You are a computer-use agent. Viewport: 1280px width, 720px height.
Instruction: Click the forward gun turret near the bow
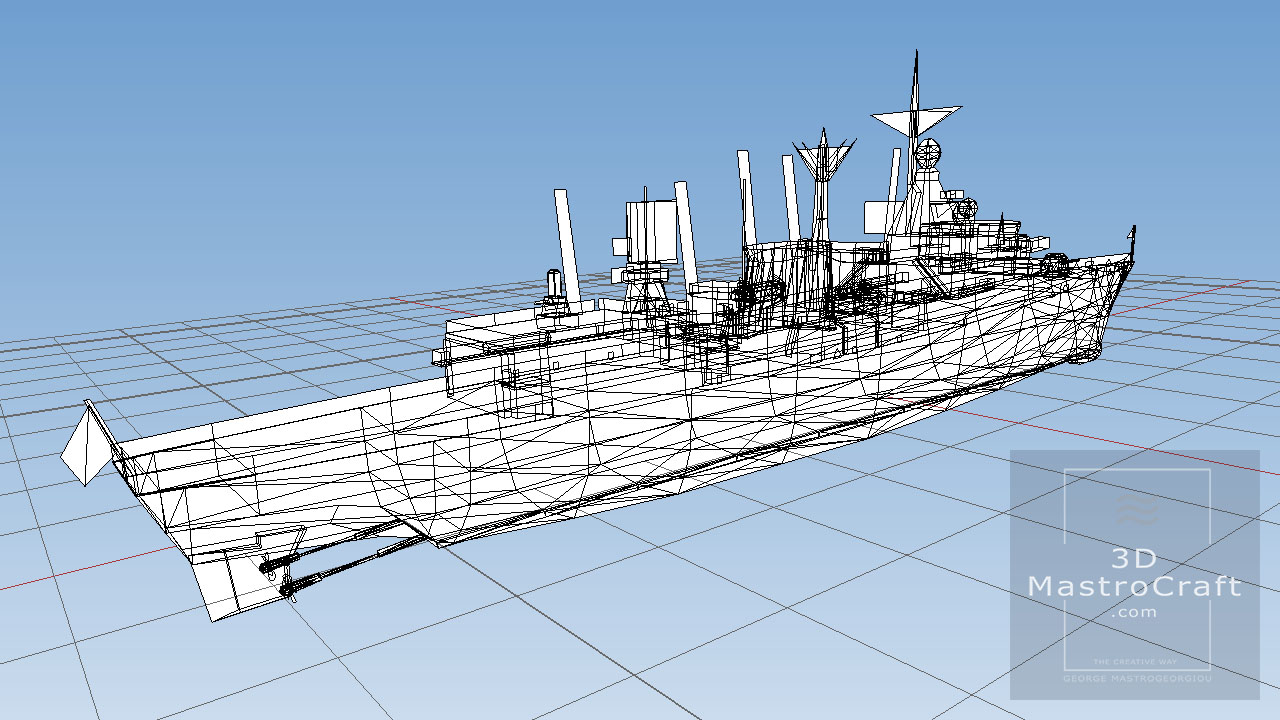click(1055, 265)
